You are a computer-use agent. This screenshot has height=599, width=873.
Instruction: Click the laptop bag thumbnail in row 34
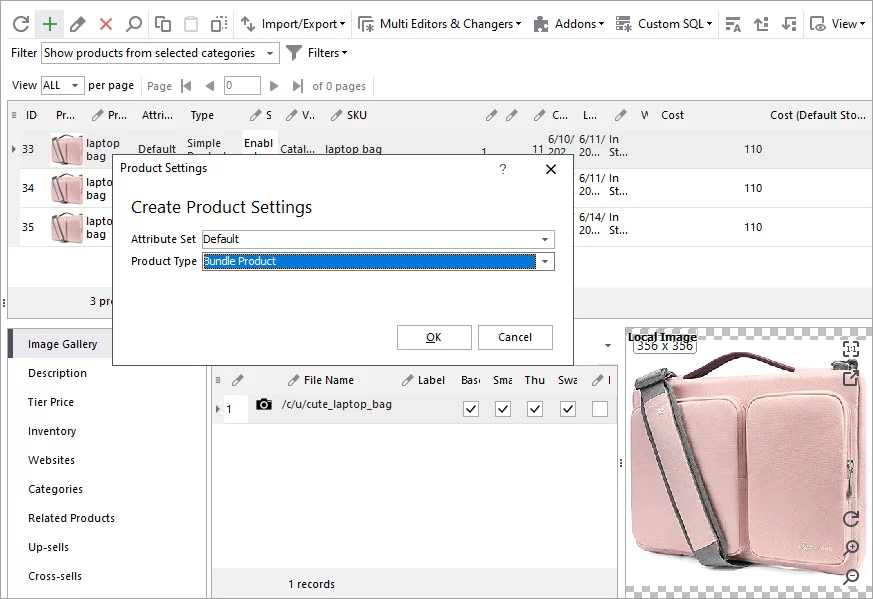(x=67, y=188)
